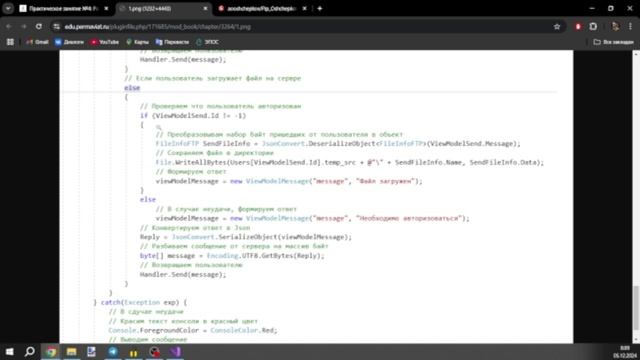Image resolution: width=640 pixels, height=360 pixels.
Task: Click the 'File.WriteAllBytes' code line
Action: (x=350, y=162)
